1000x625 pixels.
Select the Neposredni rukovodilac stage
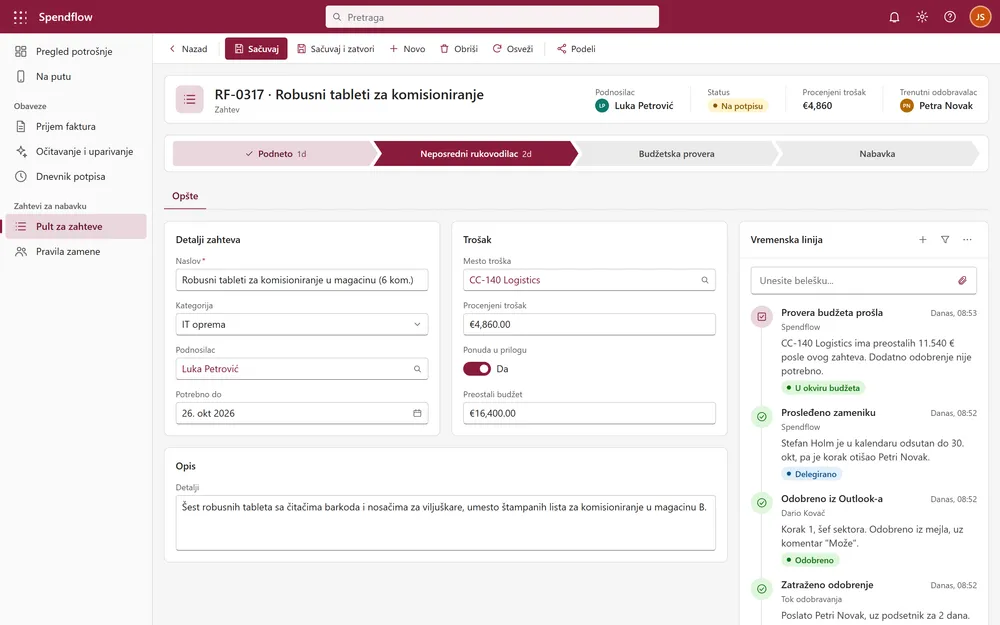[x=475, y=154]
